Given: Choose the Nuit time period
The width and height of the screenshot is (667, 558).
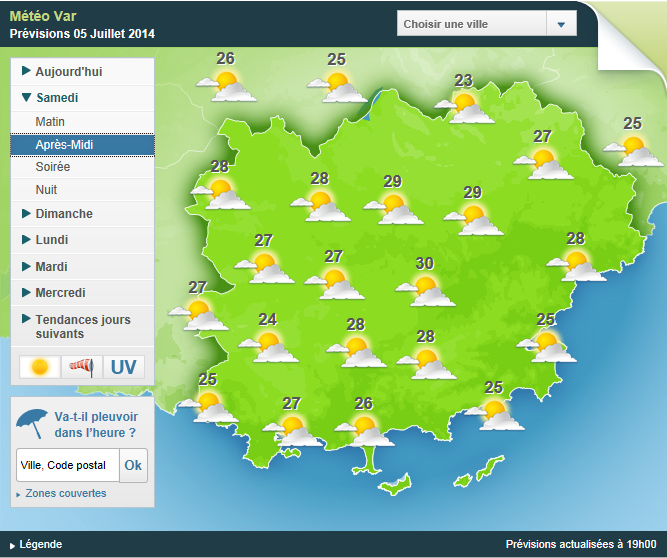Looking at the screenshot, I should coord(46,190).
